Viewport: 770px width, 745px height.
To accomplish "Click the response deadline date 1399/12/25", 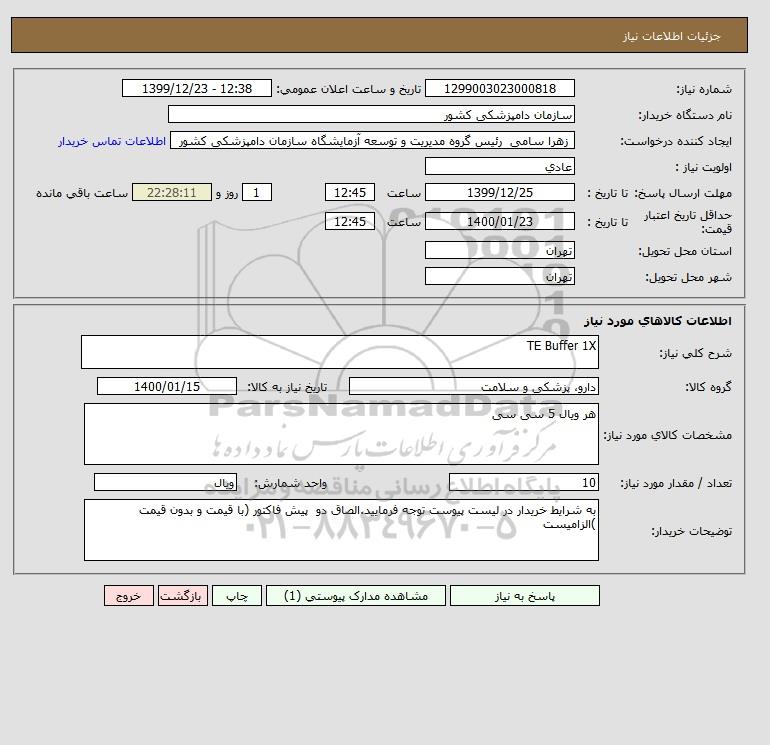I will click(x=500, y=193).
